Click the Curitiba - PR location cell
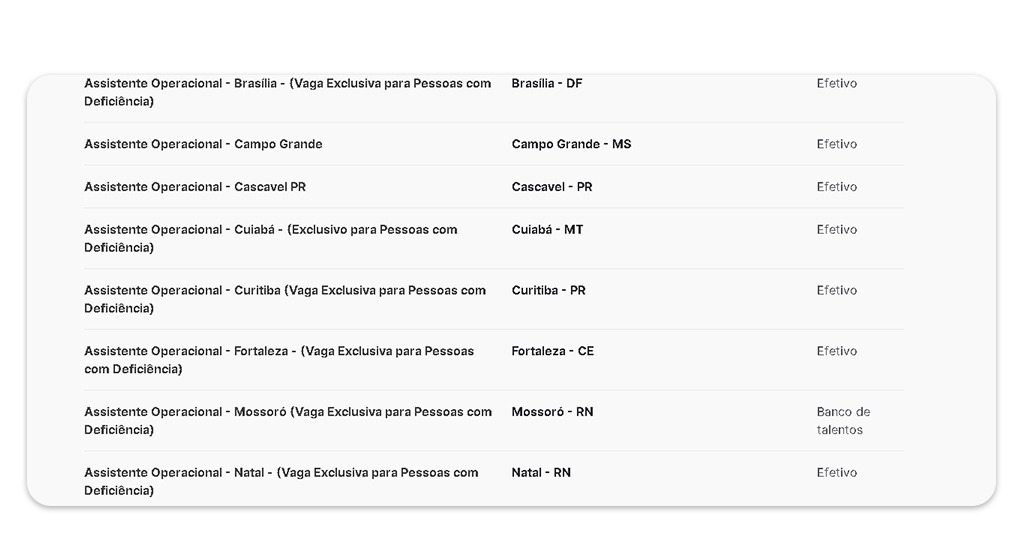 (548, 291)
